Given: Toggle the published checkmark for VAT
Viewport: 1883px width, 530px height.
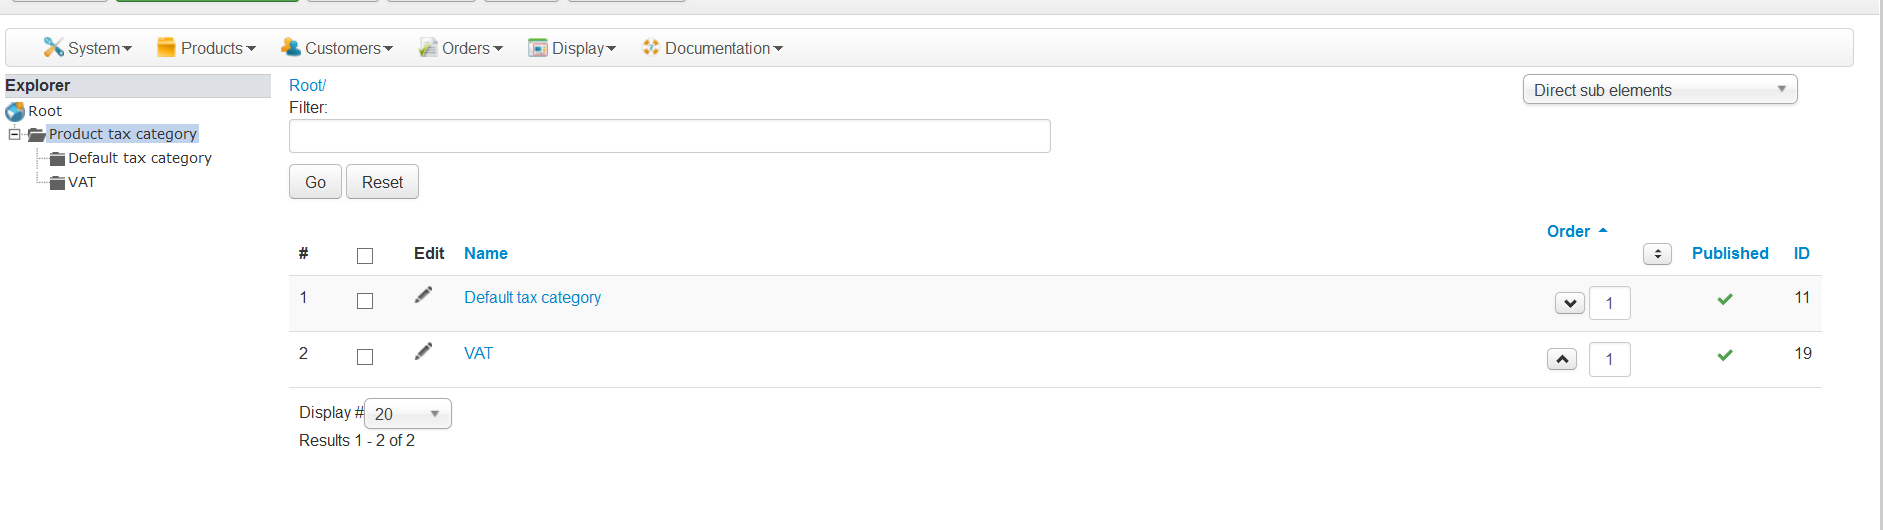Looking at the screenshot, I should [1725, 355].
